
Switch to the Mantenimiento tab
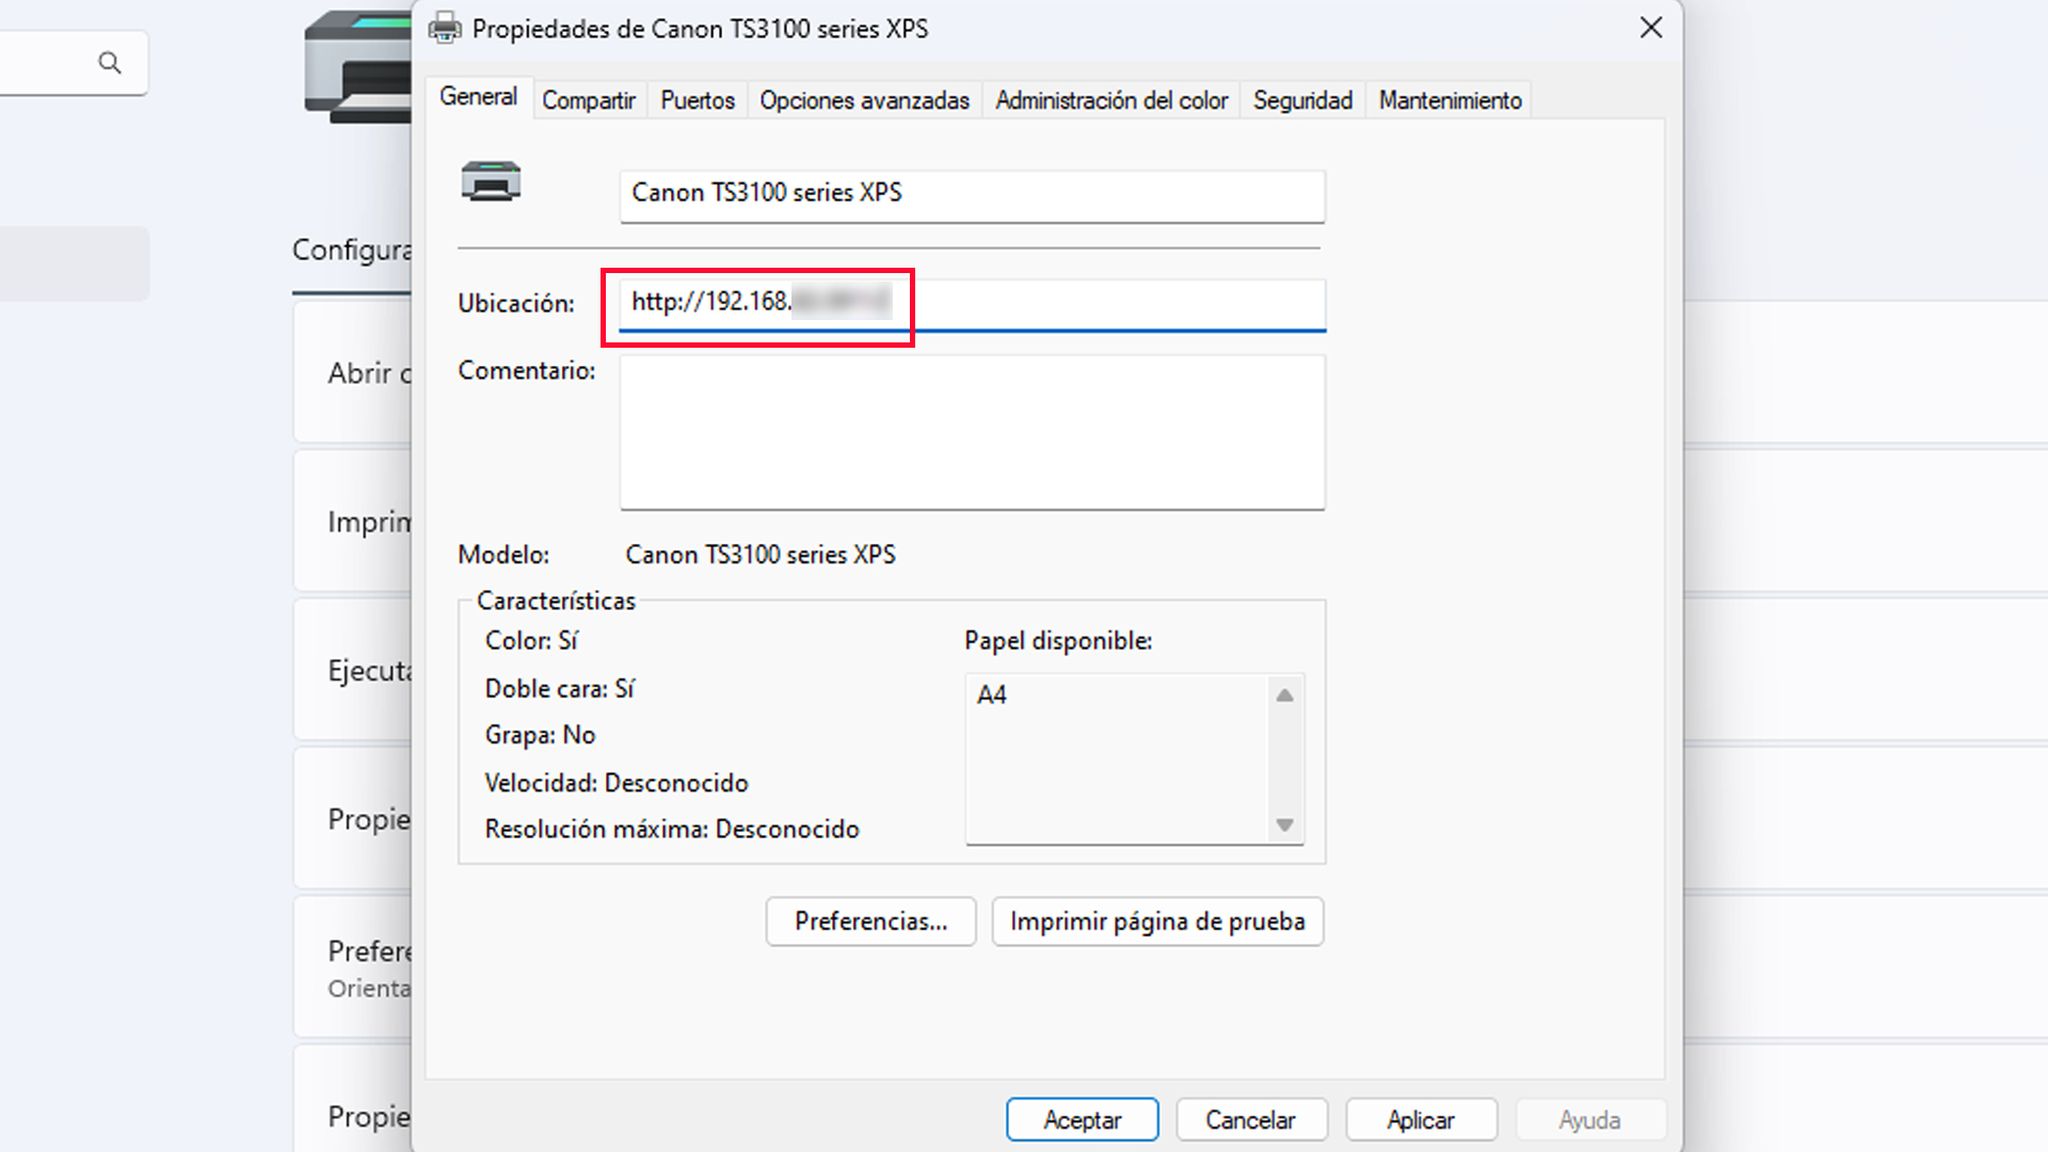[1449, 101]
